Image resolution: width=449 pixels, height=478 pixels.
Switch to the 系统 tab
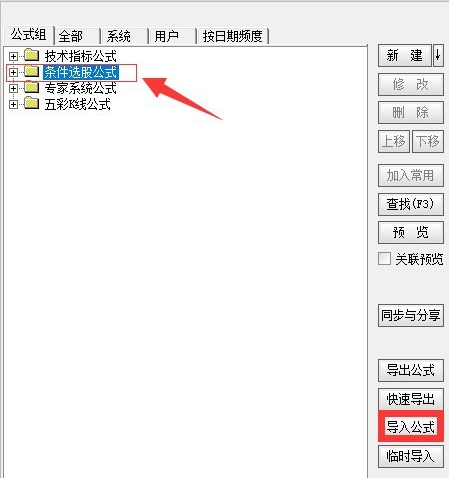click(x=125, y=36)
